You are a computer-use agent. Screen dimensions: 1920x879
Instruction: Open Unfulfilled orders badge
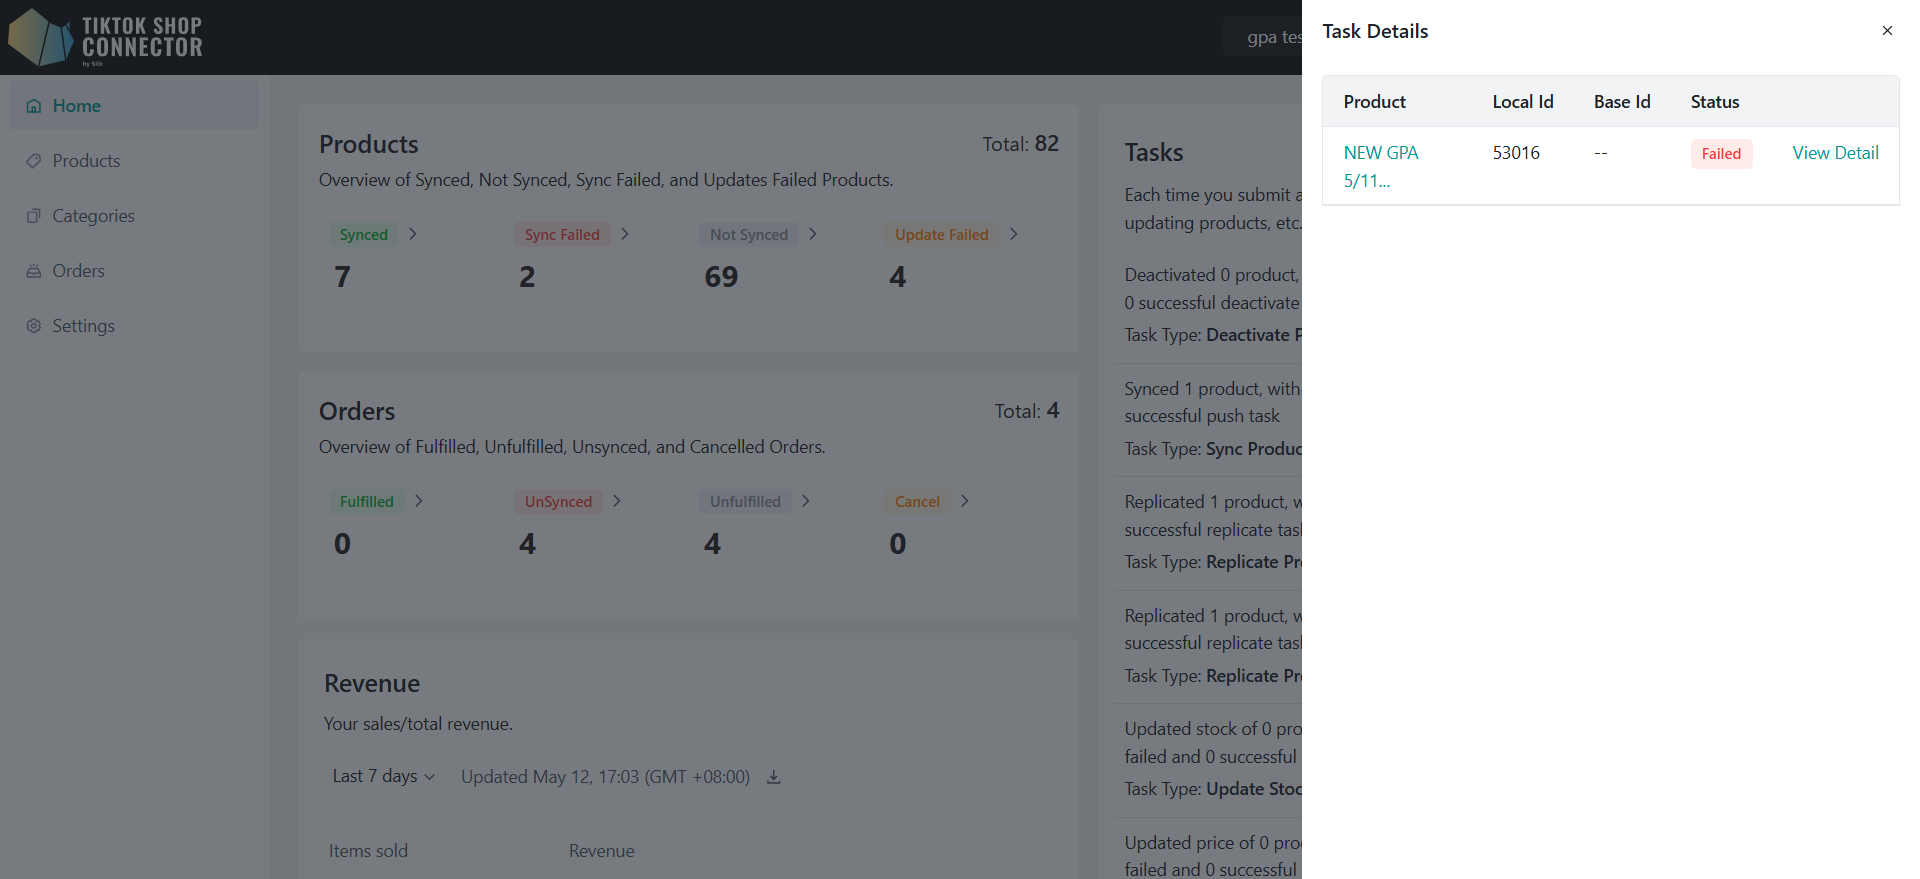click(745, 502)
